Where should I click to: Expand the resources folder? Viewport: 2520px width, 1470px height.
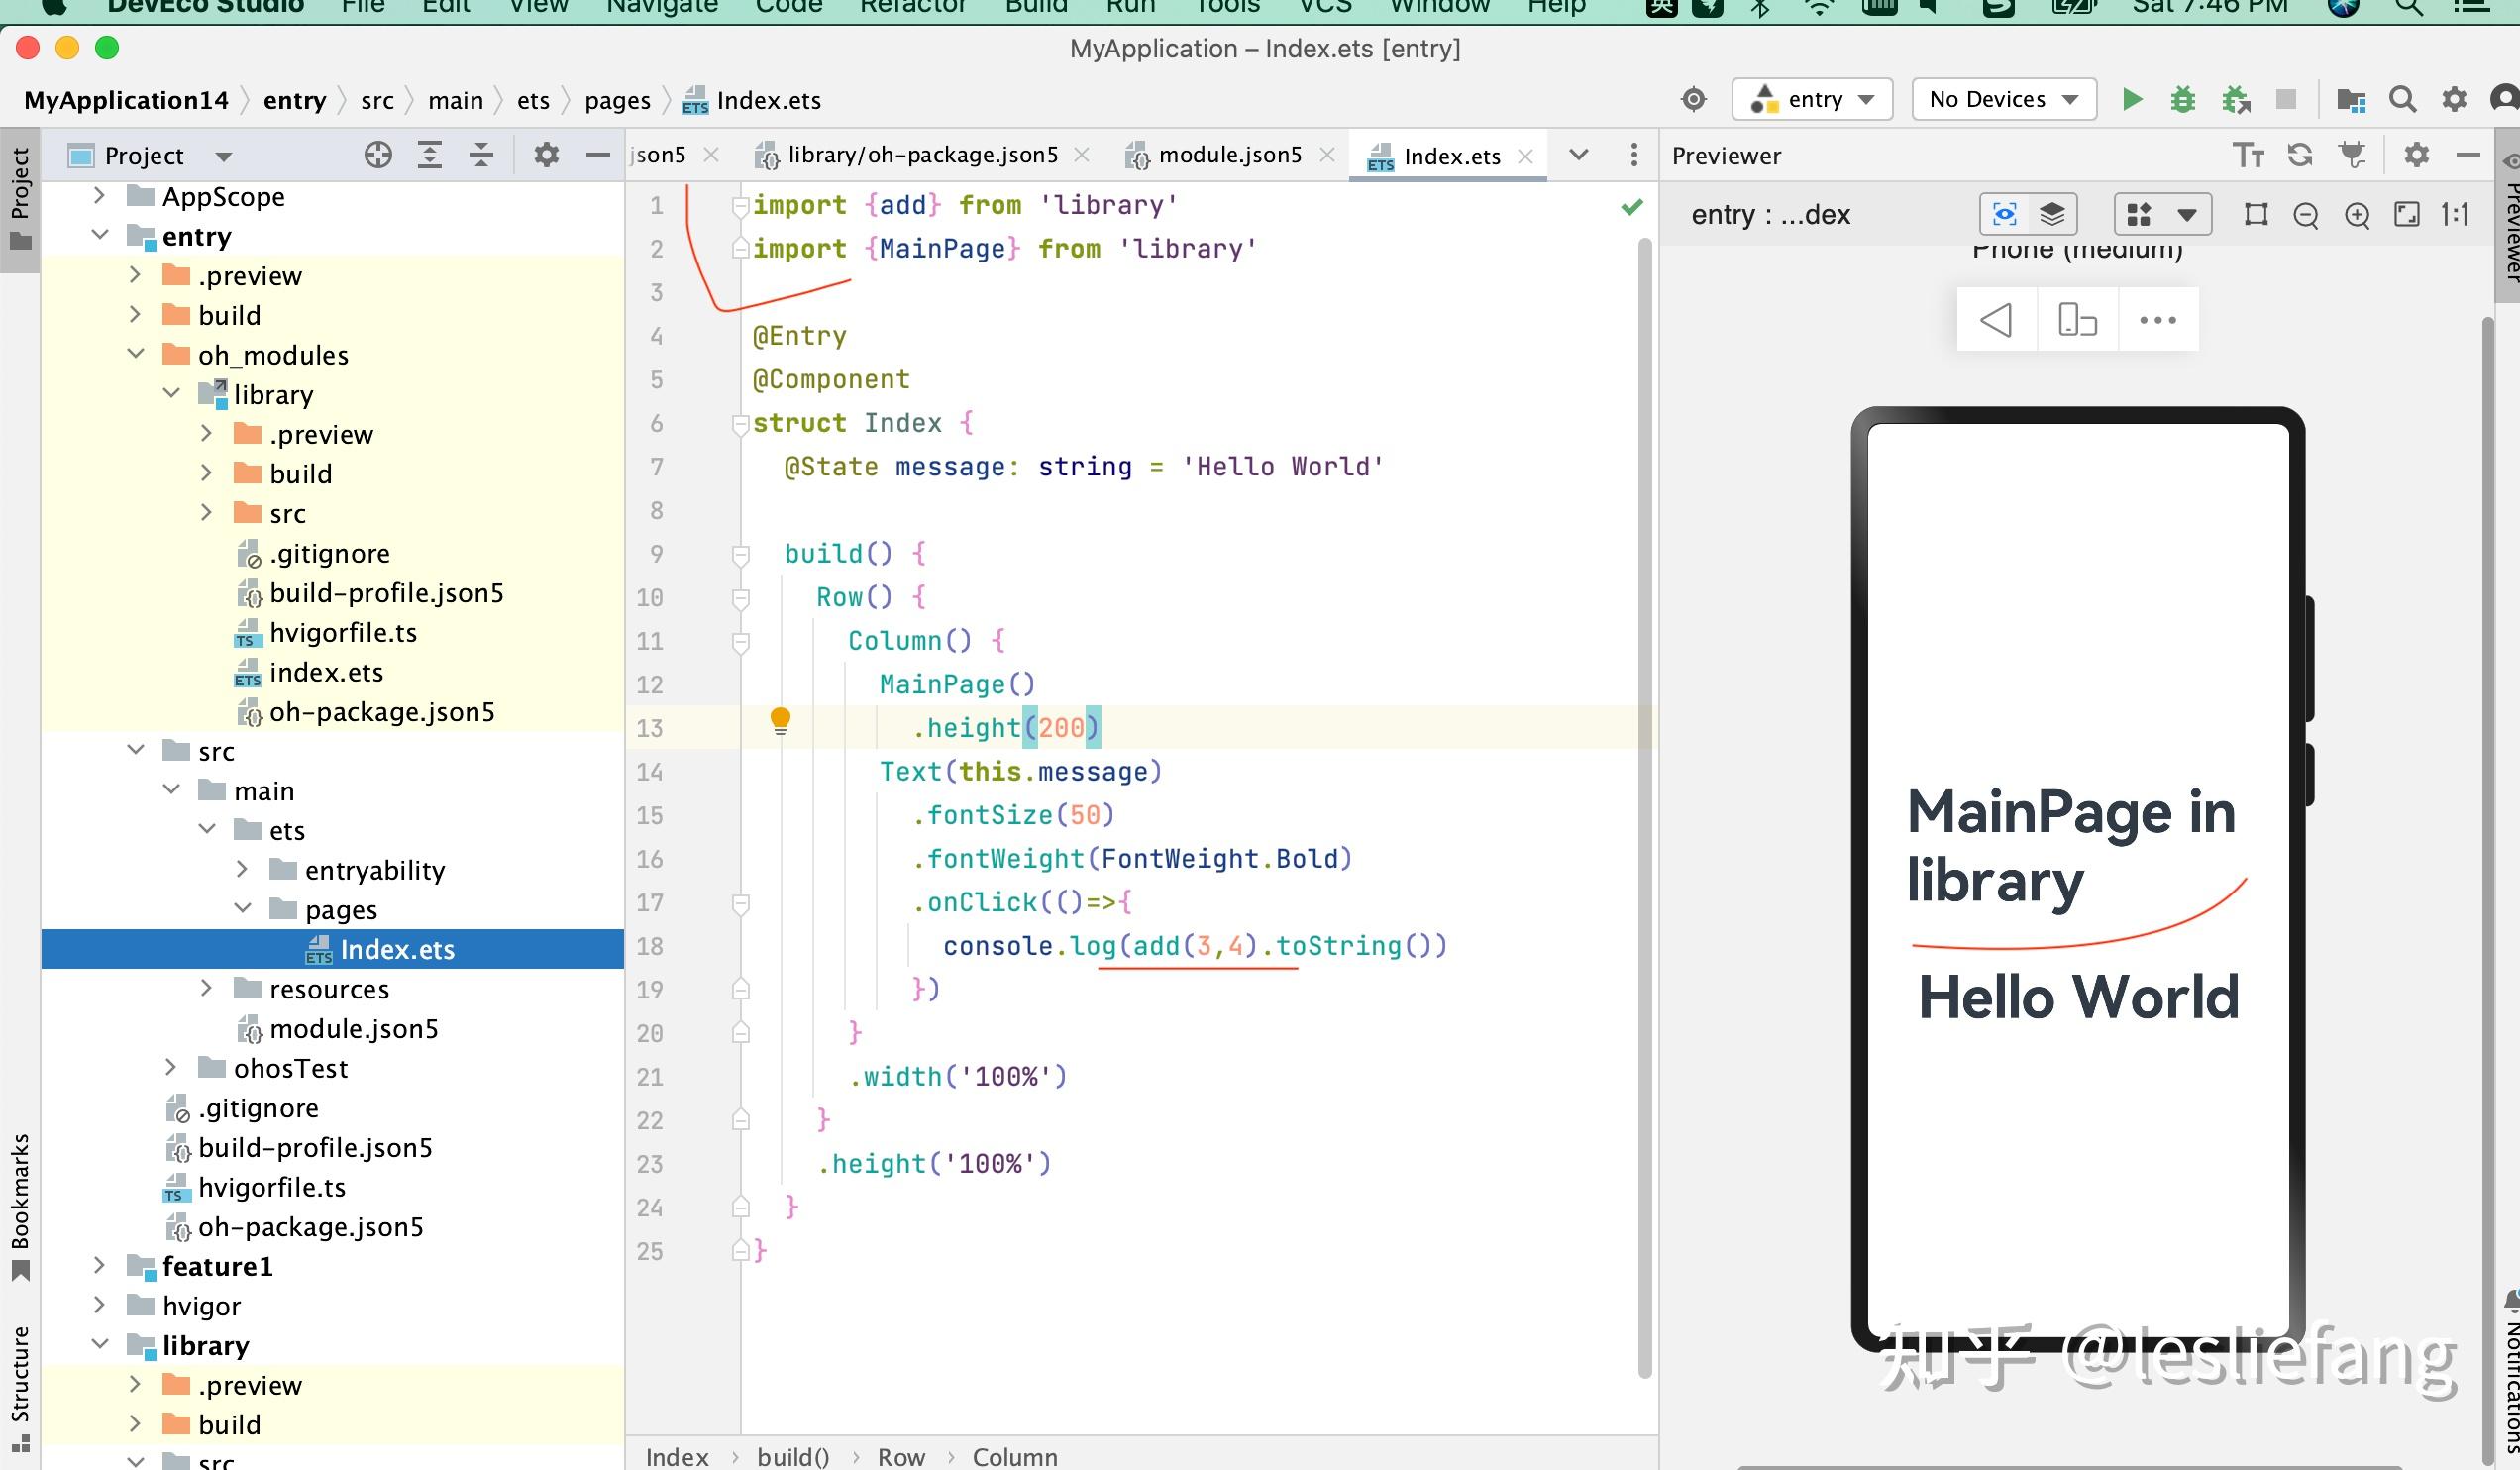click(206, 988)
